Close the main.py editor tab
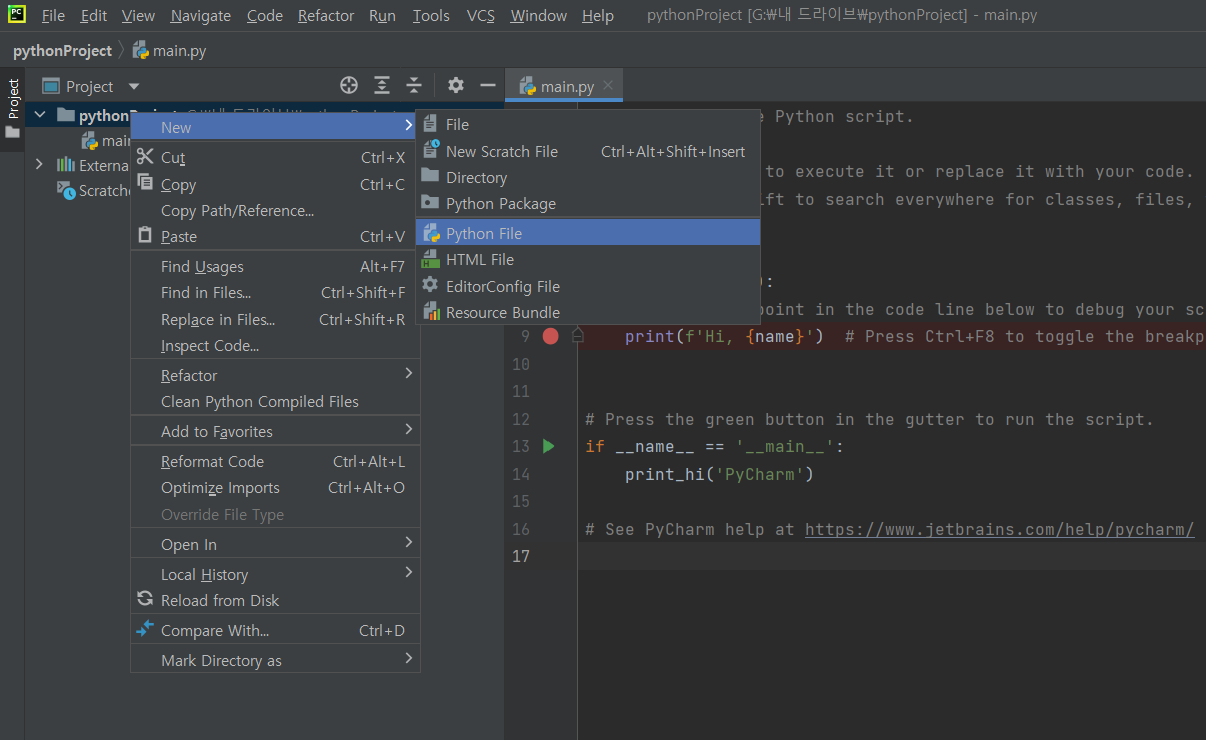Screen dimensions: 1206x740 607,86
